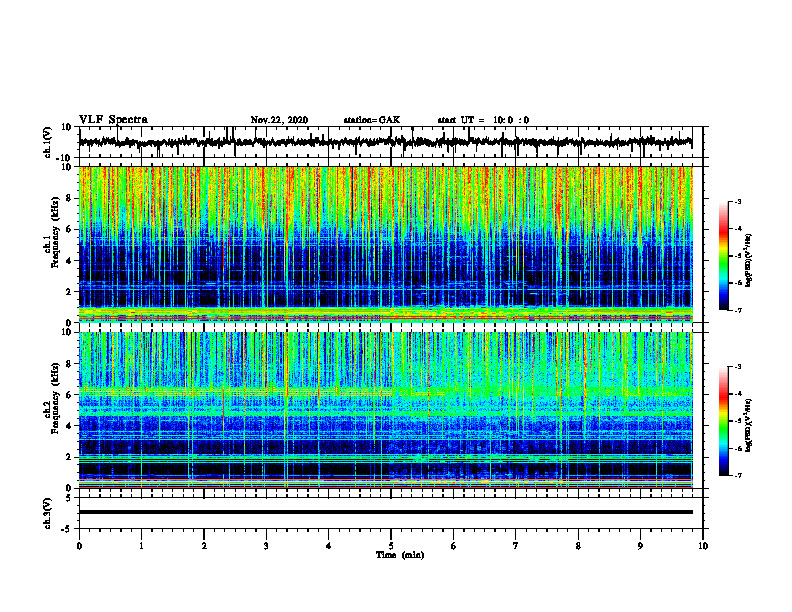The height and width of the screenshot is (612, 792).
Task: Click the 4 kHz tick on ch.2 frequency axis
Action: (x=69, y=426)
